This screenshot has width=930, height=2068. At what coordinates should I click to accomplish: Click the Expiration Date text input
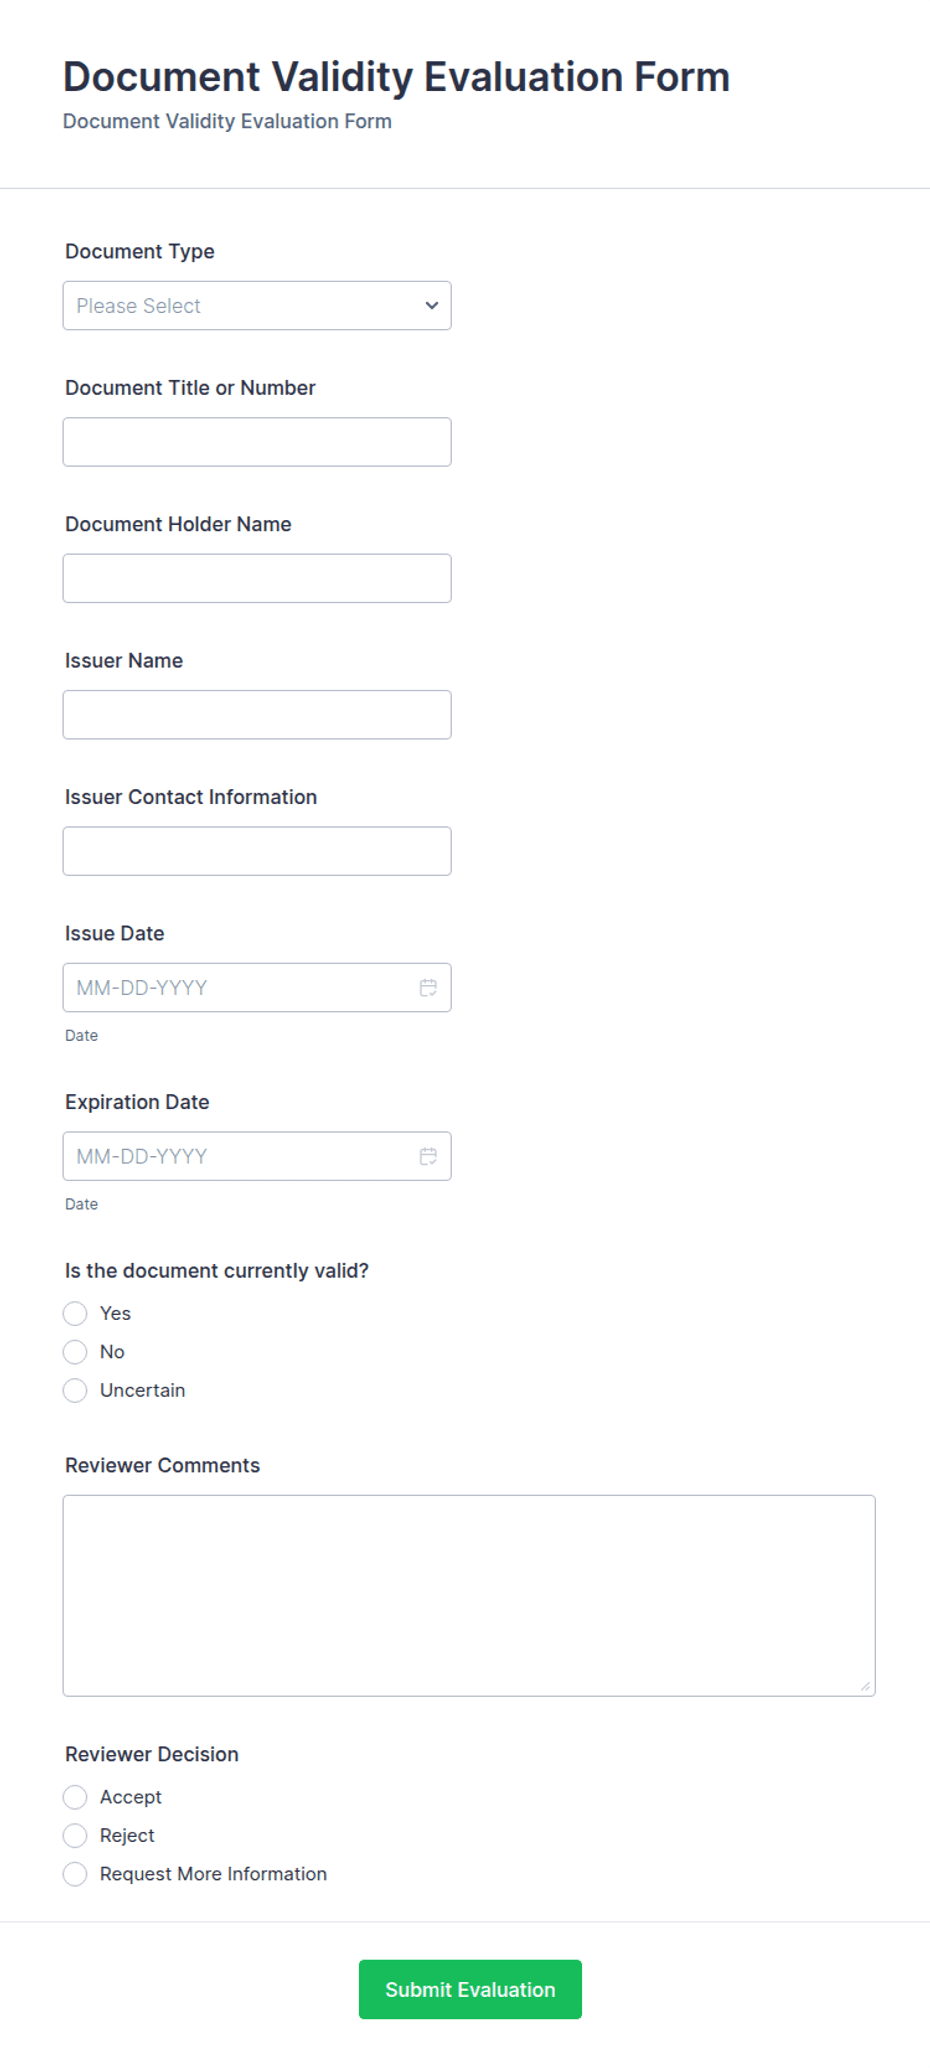(x=240, y=1157)
